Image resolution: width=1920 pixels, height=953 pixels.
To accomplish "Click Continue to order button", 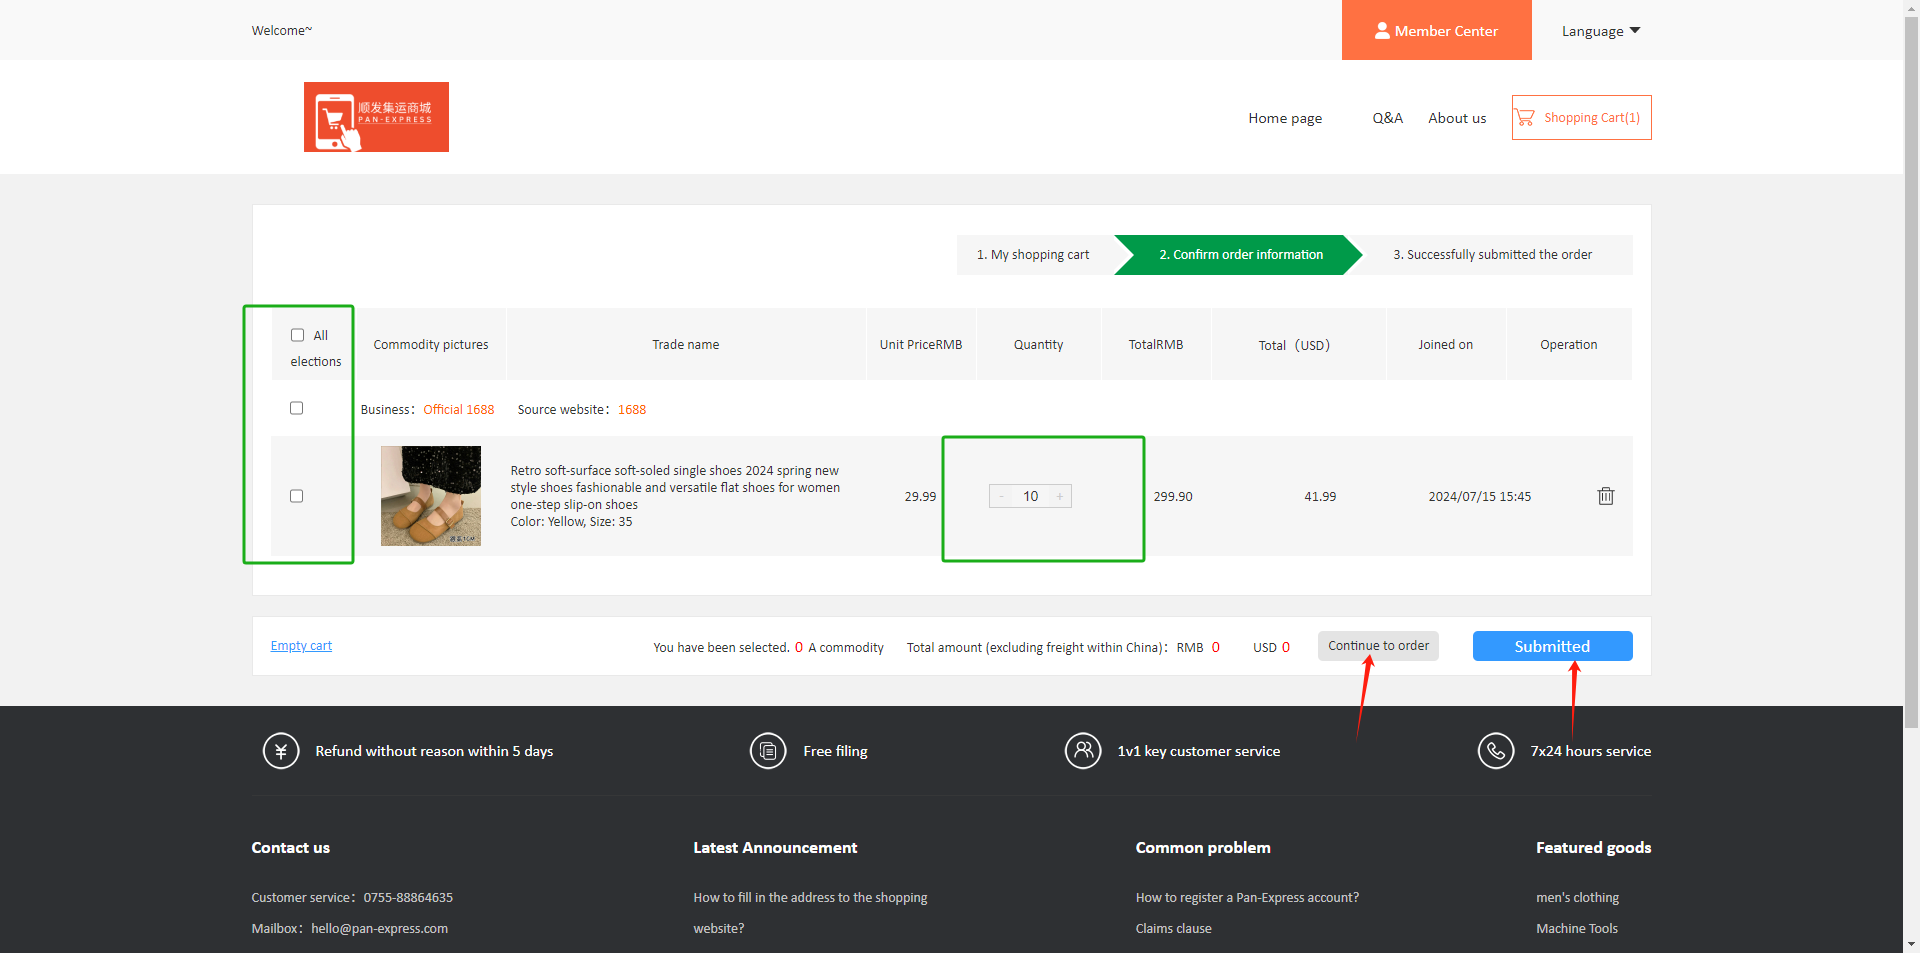I will tap(1378, 646).
